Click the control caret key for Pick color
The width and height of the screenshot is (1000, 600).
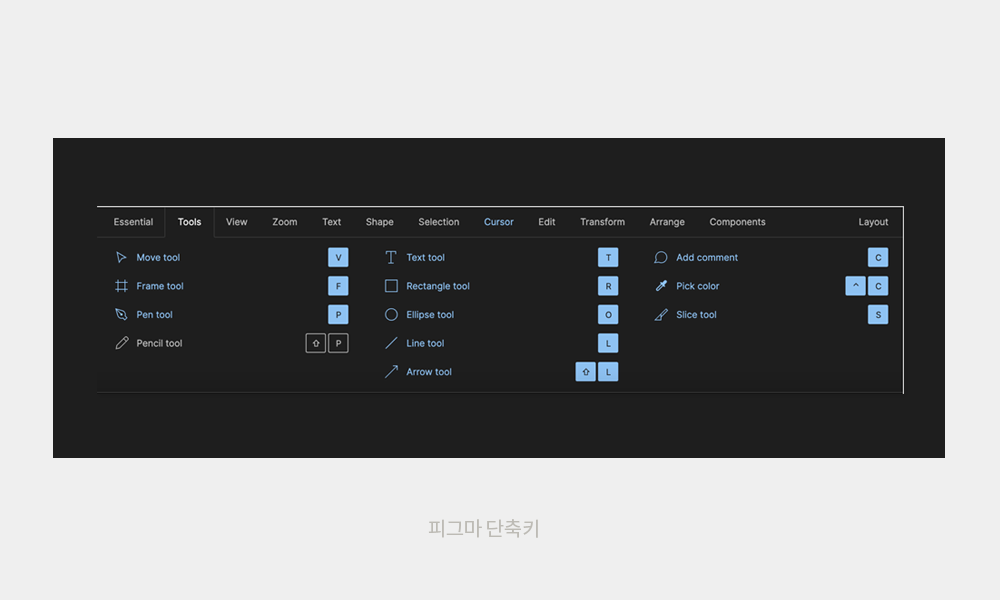(855, 286)
